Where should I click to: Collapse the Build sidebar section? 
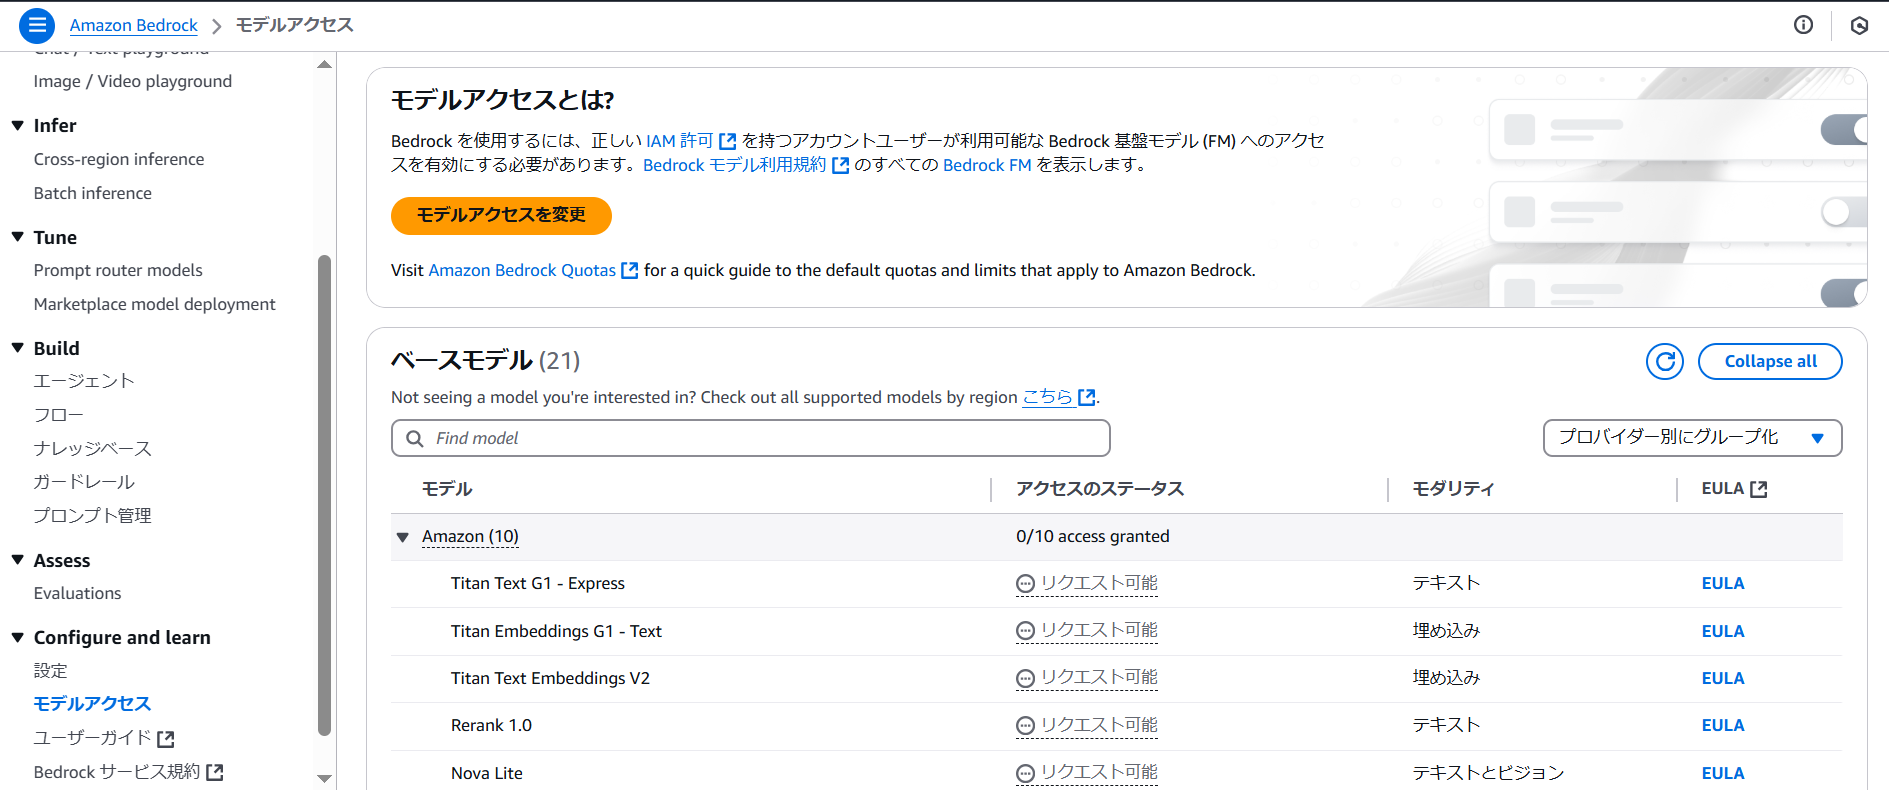click(17, 348)
